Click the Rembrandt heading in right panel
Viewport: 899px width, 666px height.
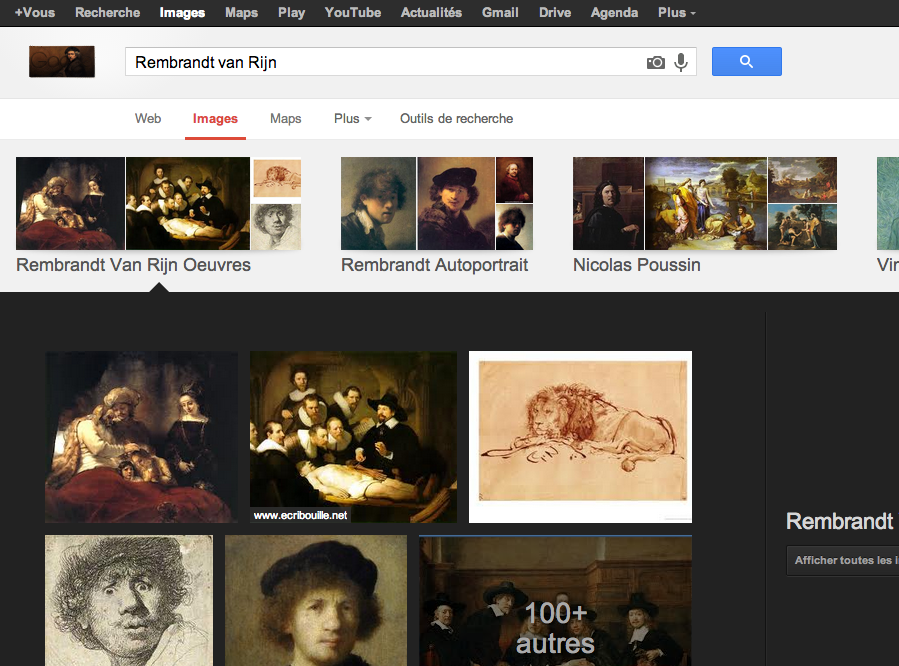pyautogui.click(x=839, y=521)
